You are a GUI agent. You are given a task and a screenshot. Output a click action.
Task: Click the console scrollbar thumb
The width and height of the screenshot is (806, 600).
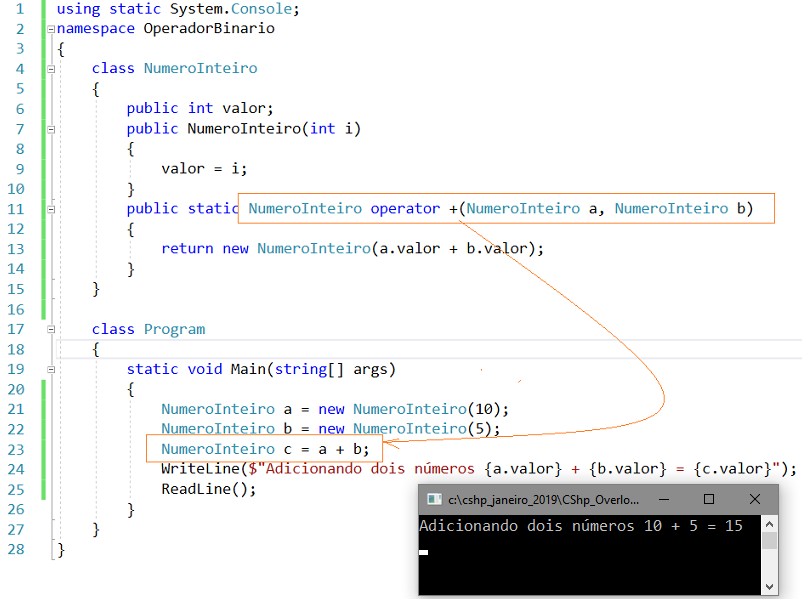tap(770, 540)
